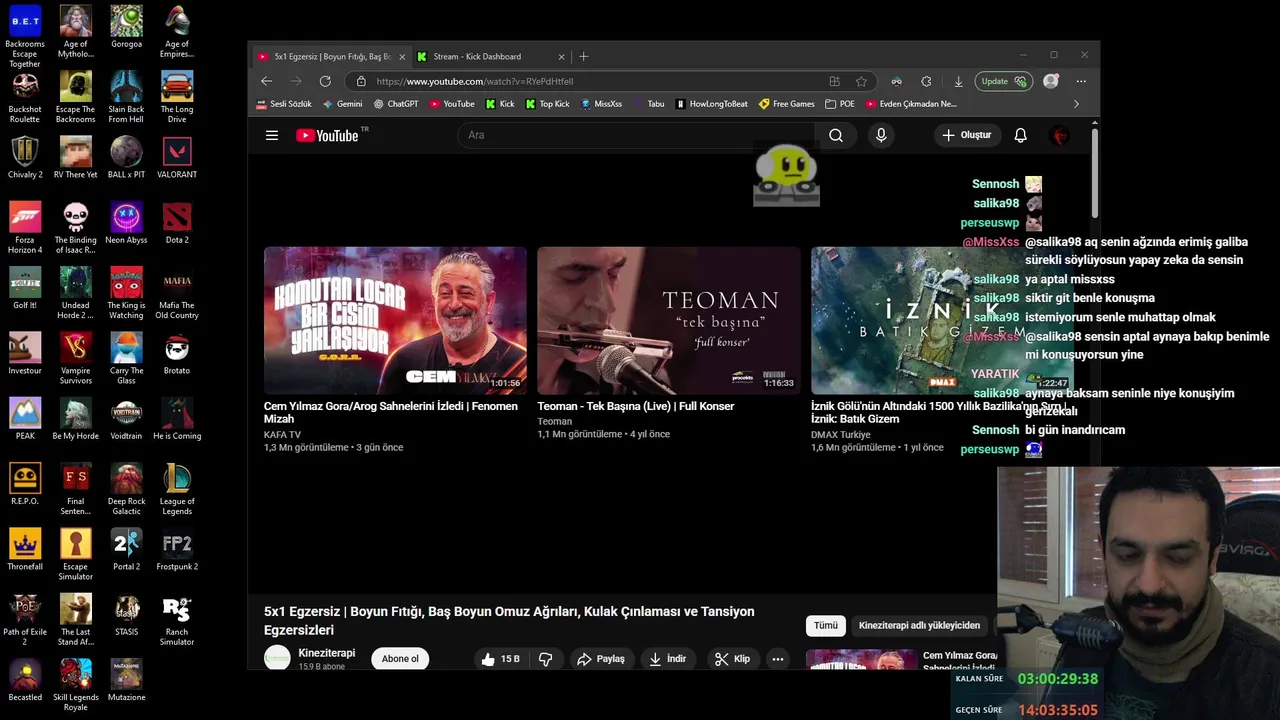1280x720 pixels.
Task: Switch to 5x1 Egzersiz YouTube tab
Action: [330, 57]
